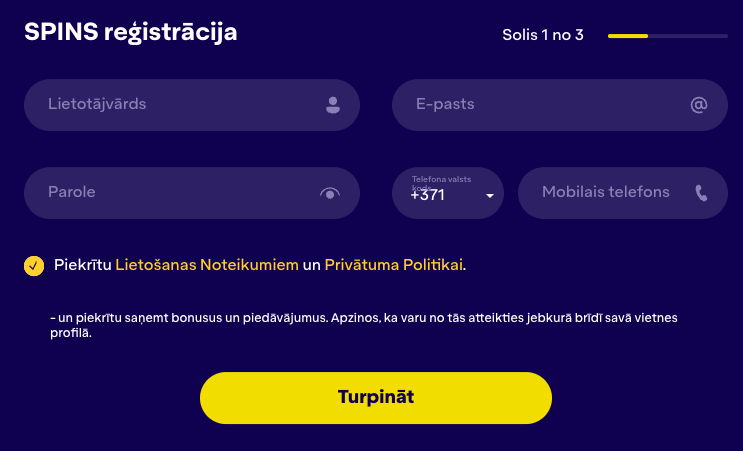Open the +371 country code dropdown
Screen dimensions: 743x451
pos(447,193)
